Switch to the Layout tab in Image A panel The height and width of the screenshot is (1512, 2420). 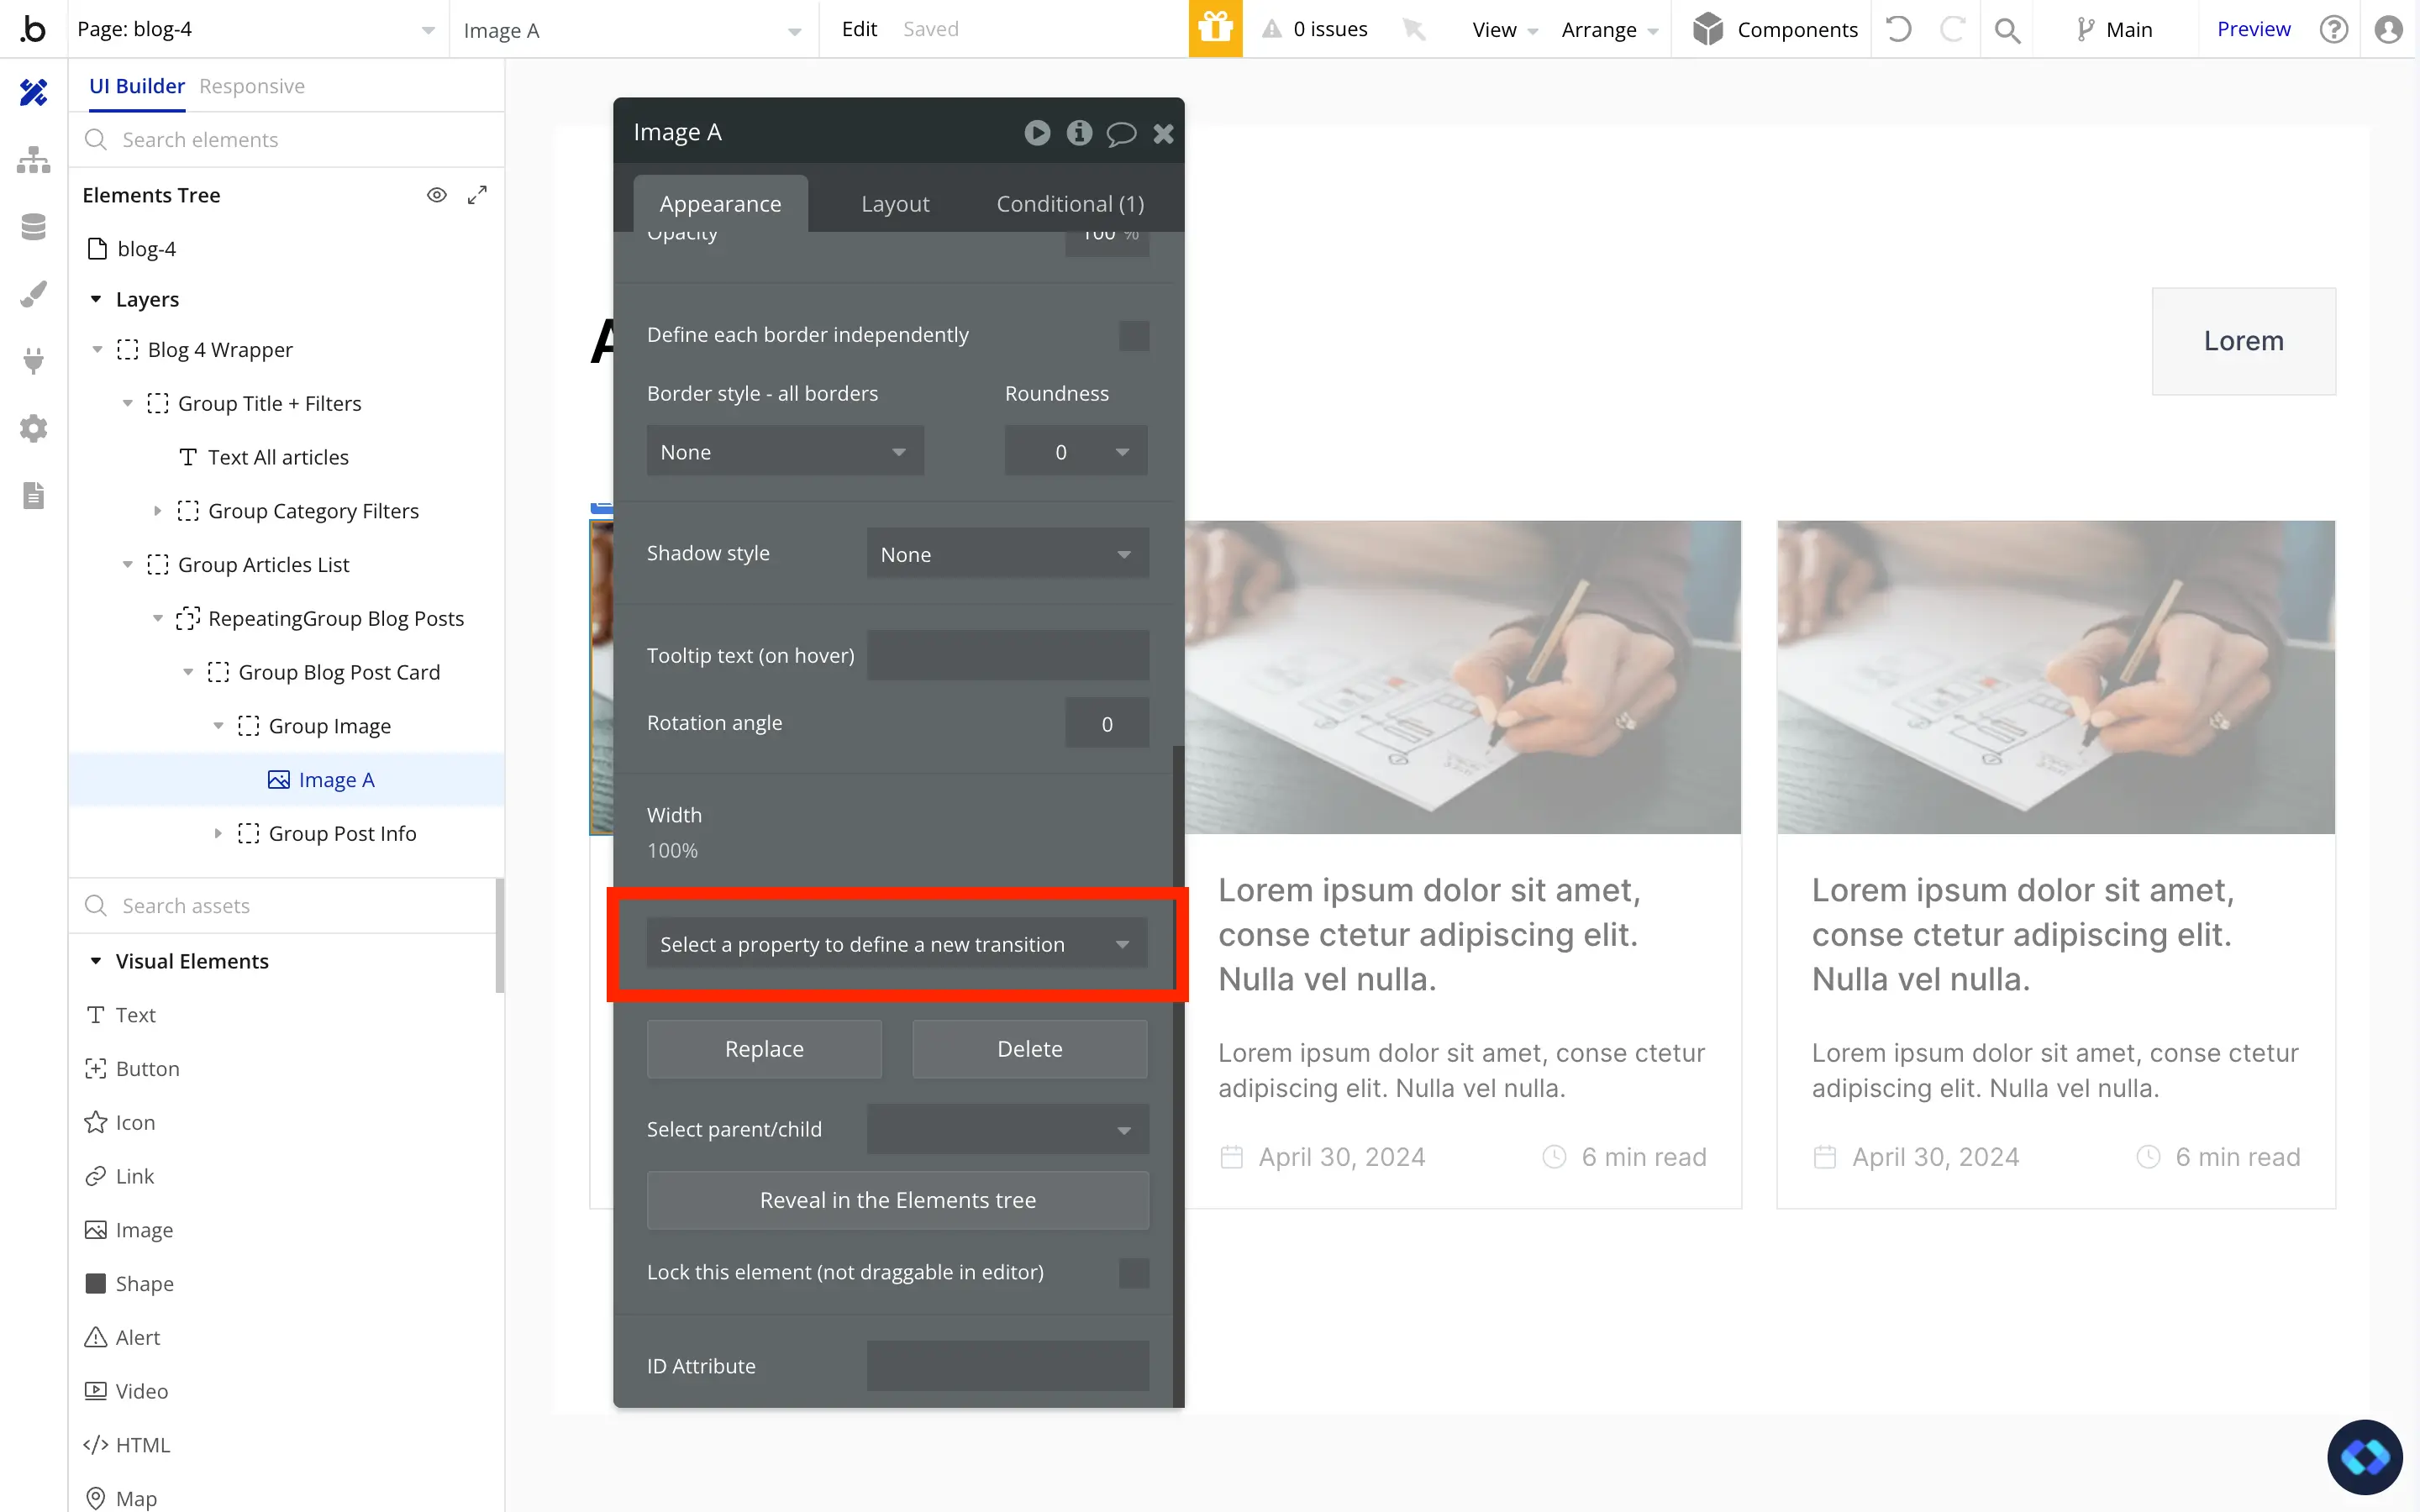pyautogui.click(x=894, y=204)
